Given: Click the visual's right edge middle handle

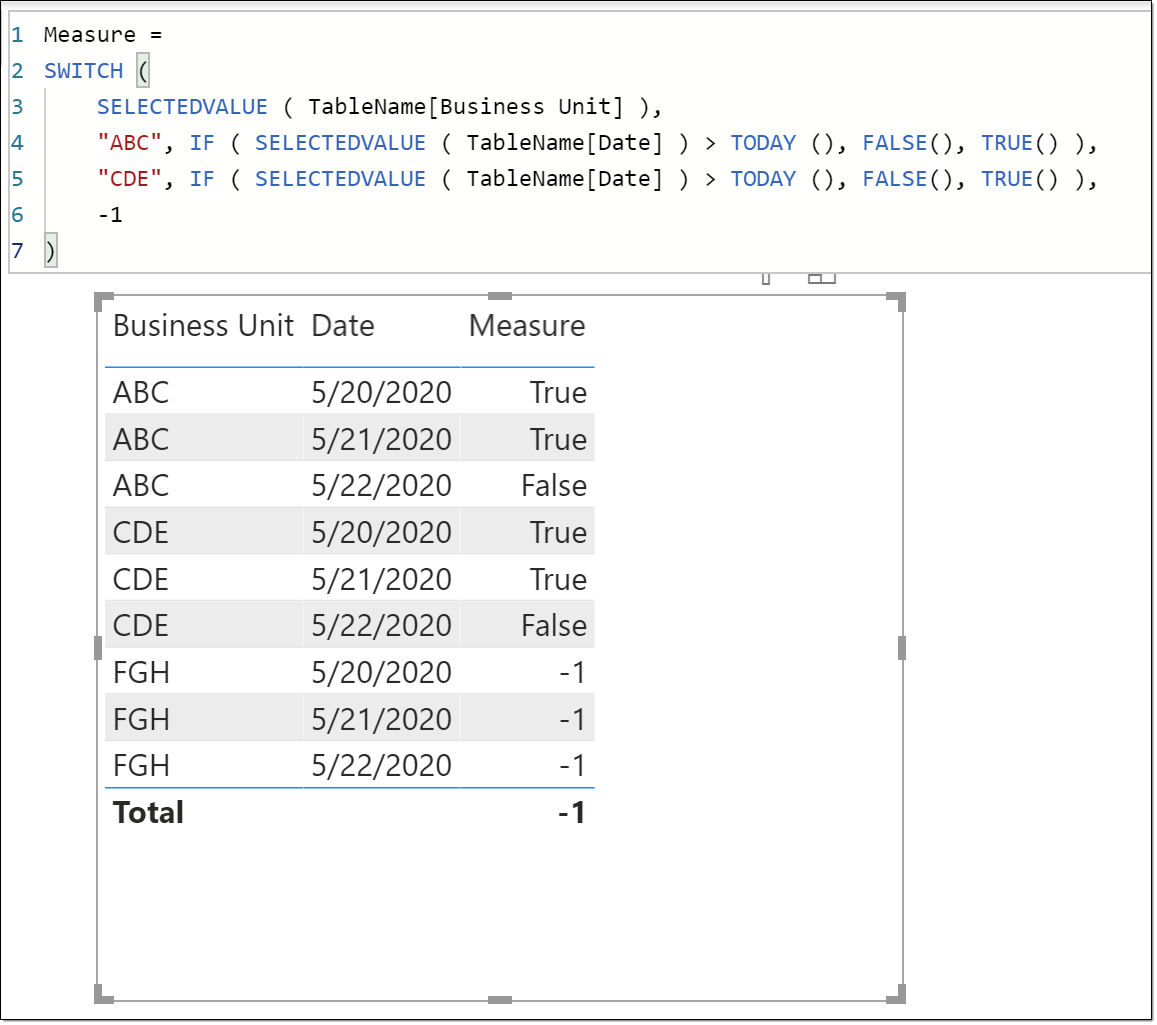Looking at the screenshot, I should point(902,648).
